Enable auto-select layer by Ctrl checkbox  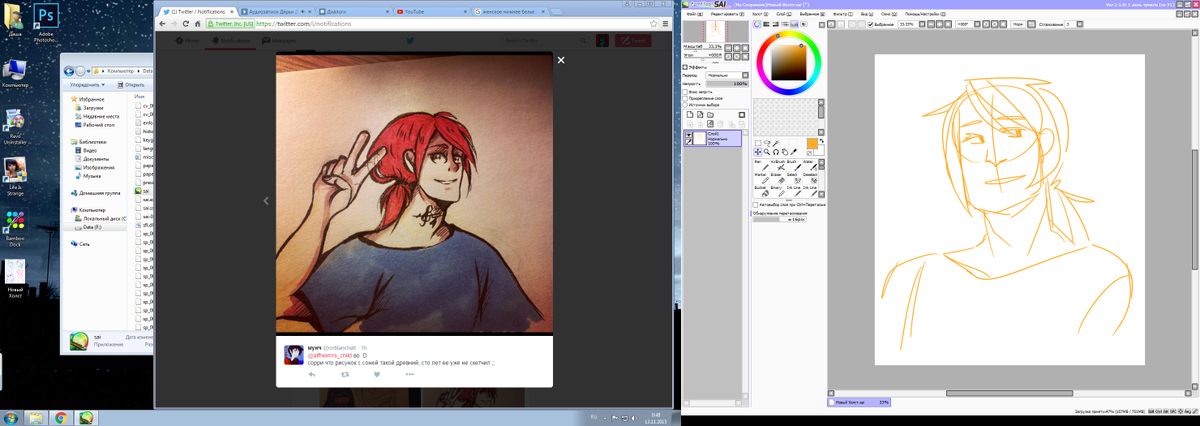(x=755, y=204)
